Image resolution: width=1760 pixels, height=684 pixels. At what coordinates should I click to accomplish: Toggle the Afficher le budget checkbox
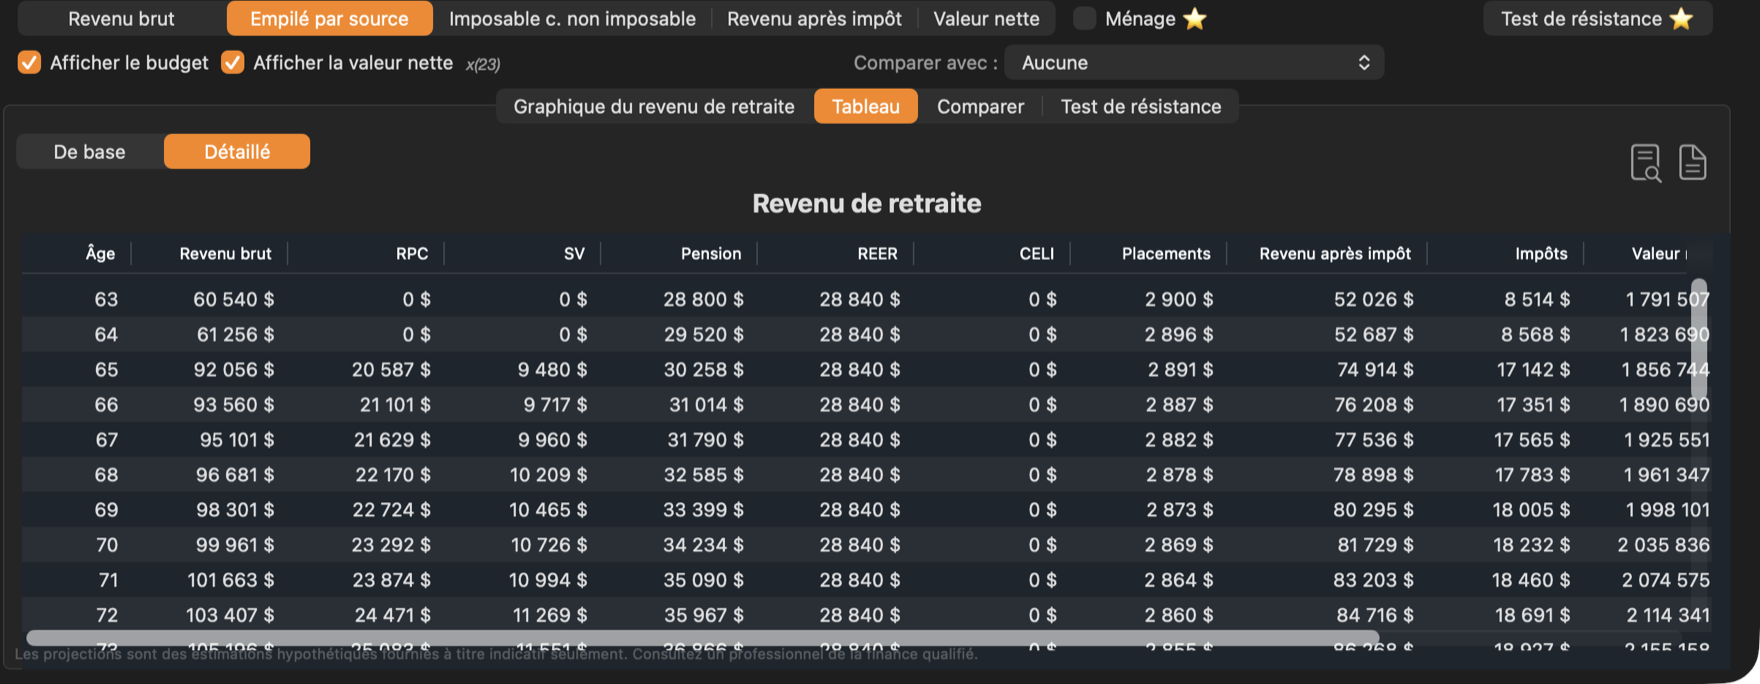click(x=29, y=62)
